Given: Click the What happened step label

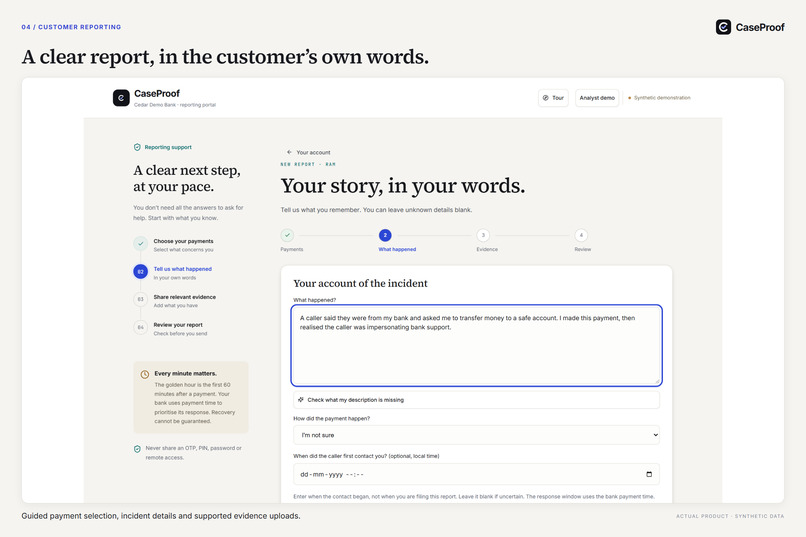Looking at the screenshot, I should click(397, 249).
